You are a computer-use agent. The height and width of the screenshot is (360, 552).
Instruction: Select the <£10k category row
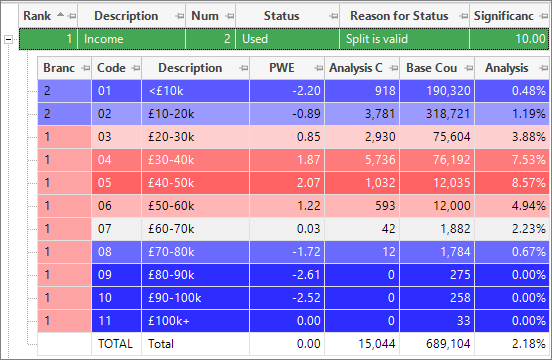[293, 91]
